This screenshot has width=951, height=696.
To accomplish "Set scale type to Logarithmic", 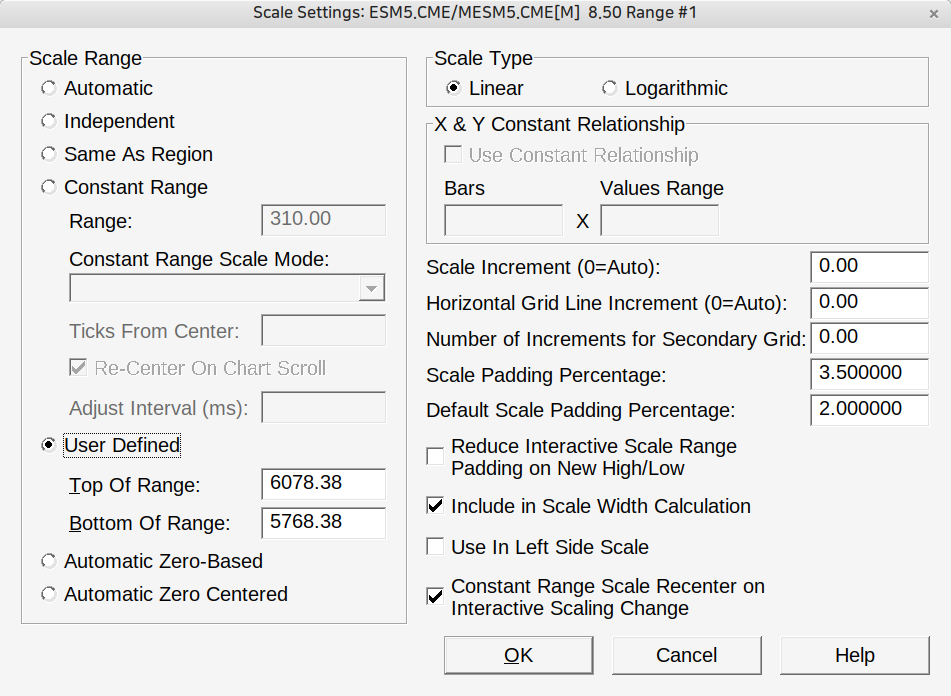I will [610, 88].
